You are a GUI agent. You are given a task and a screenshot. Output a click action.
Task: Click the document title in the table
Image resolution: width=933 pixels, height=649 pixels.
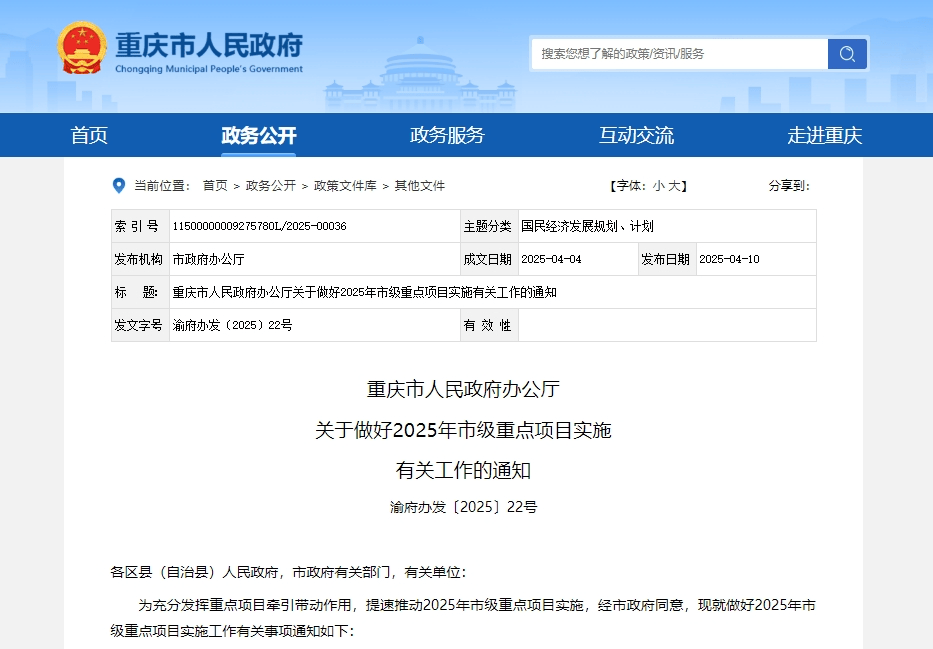coord(364,292)
